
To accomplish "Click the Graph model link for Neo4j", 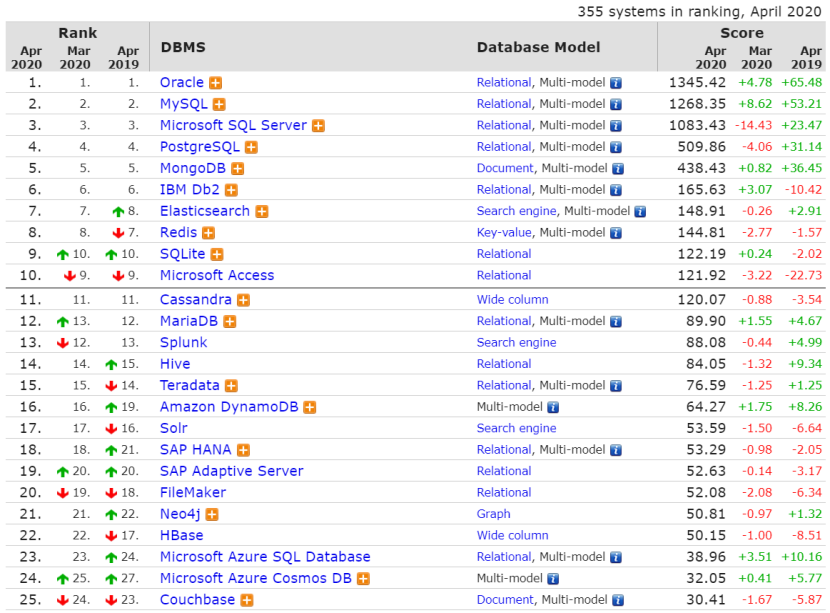I will click(493, 514).
